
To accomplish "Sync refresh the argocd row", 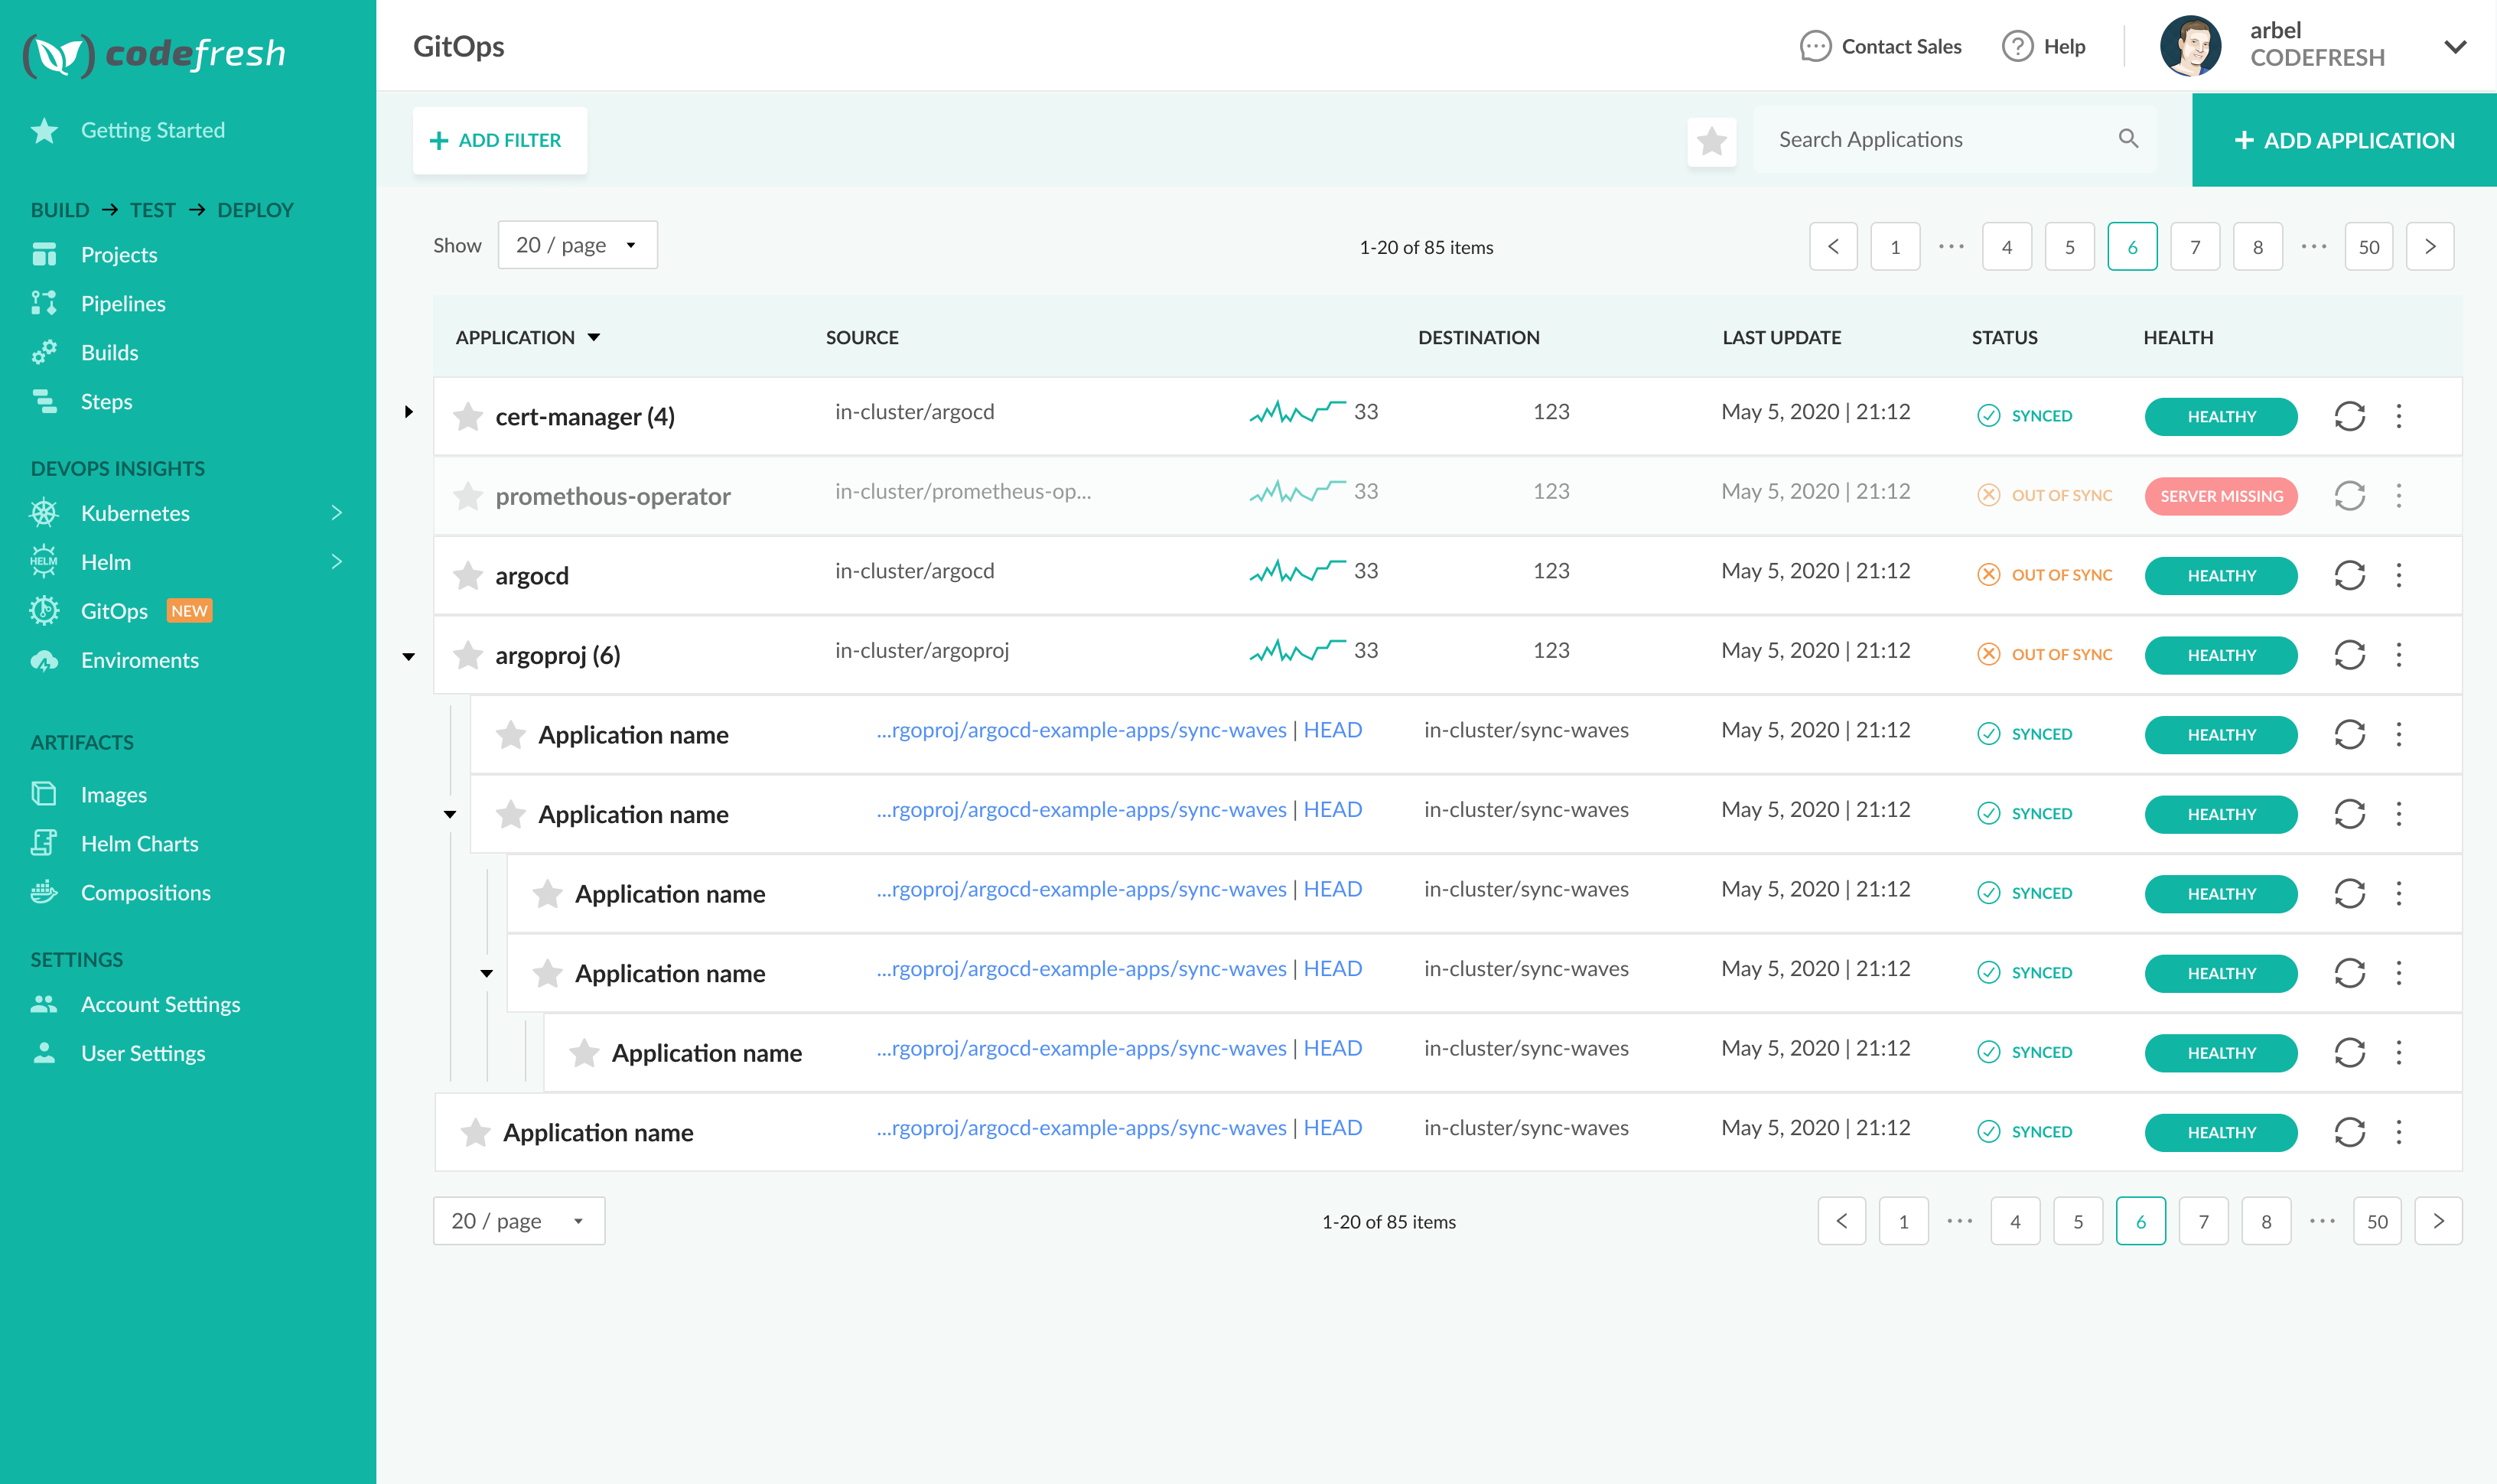I will click(2349, 575).
